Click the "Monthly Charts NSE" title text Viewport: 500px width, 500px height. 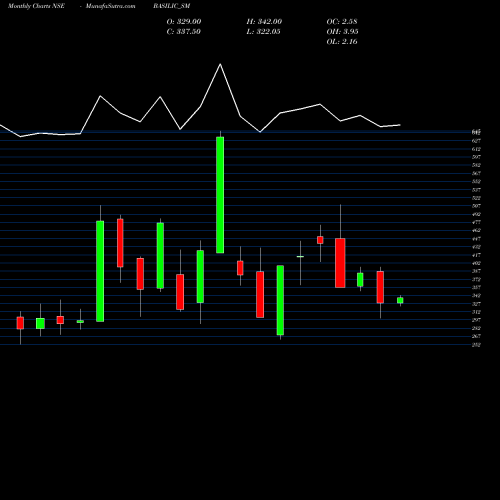[x=36, y=6]
